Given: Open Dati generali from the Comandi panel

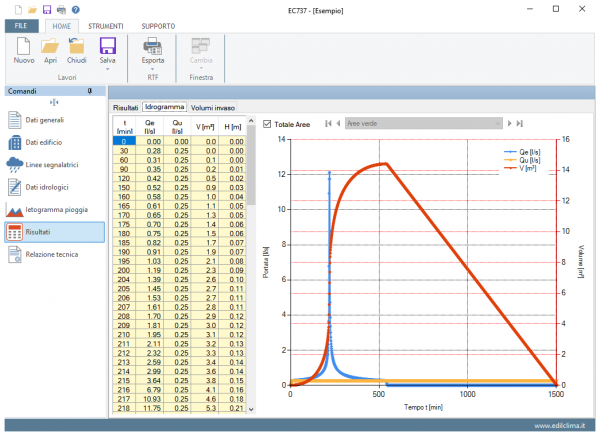Looking at the screenshot, I should pos(55,120).
